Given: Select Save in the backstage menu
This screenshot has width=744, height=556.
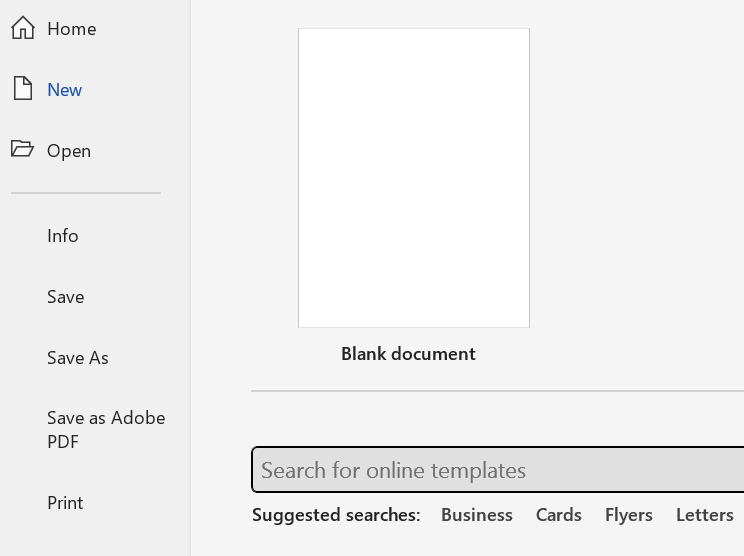Looking at the screenshot, I should (66, 297).
